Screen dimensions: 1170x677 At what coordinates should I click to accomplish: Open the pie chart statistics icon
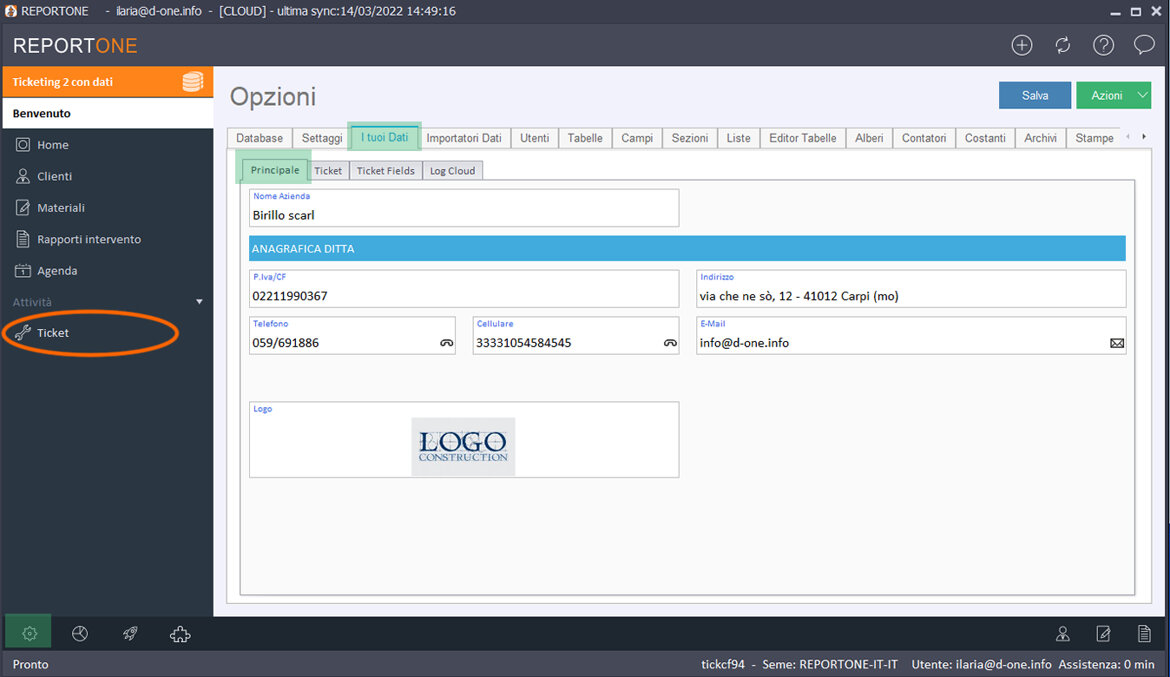[x=80, y=633]
